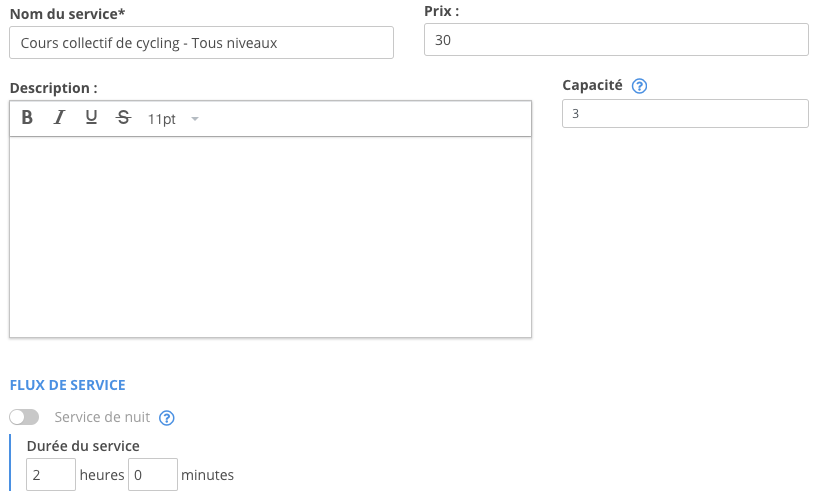Focus the Prix field containing 30

(x=615, y=40)
